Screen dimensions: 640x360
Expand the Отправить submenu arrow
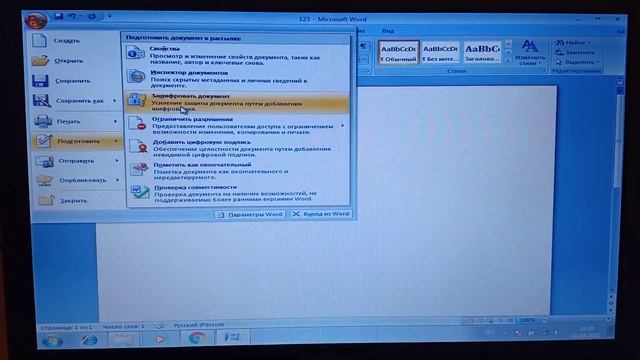coord(117,161)
